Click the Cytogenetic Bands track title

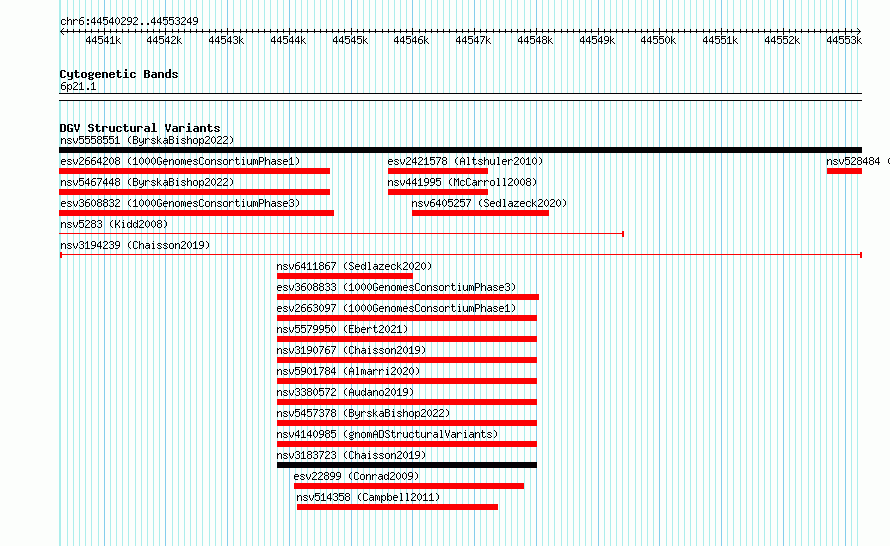click(119, 74)
